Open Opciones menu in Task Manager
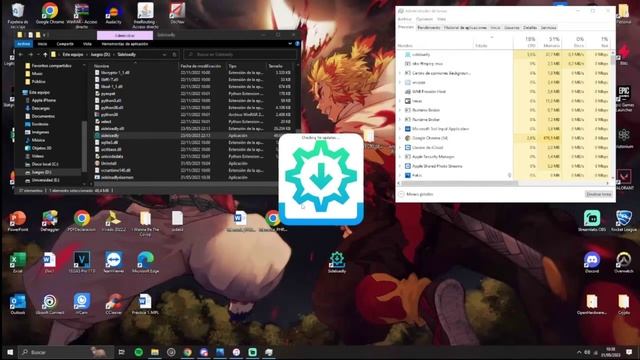Image resolution: width=640 pixels, height=360 pixels. pos(424,19)
